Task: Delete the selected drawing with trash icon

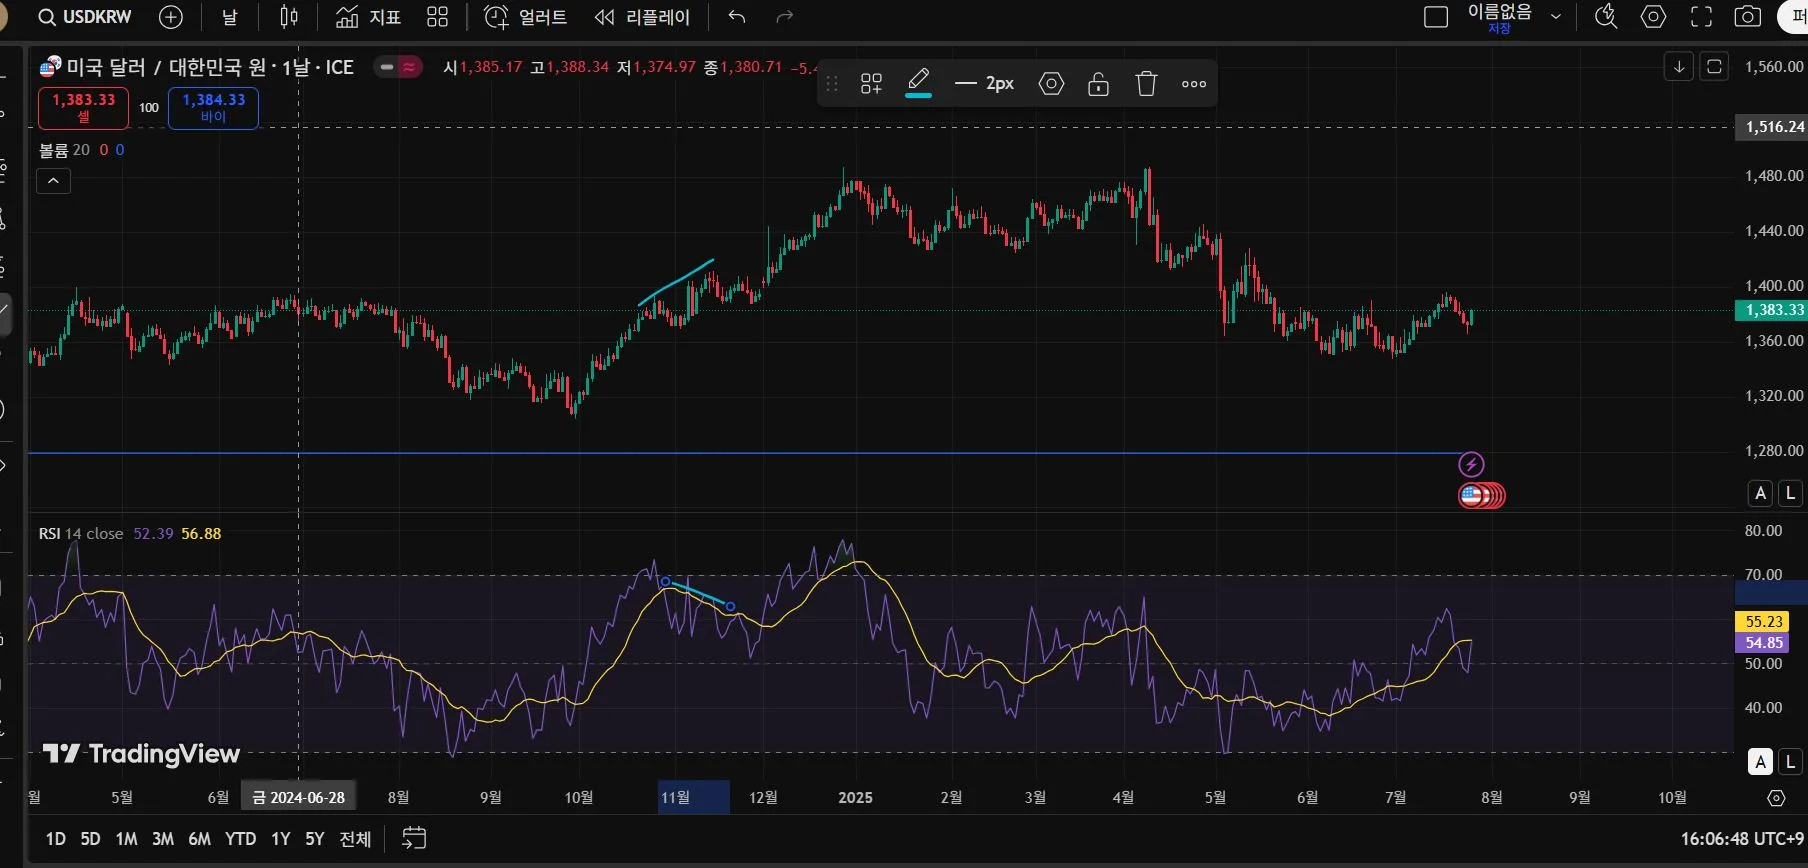Action: coord(1146,84)
